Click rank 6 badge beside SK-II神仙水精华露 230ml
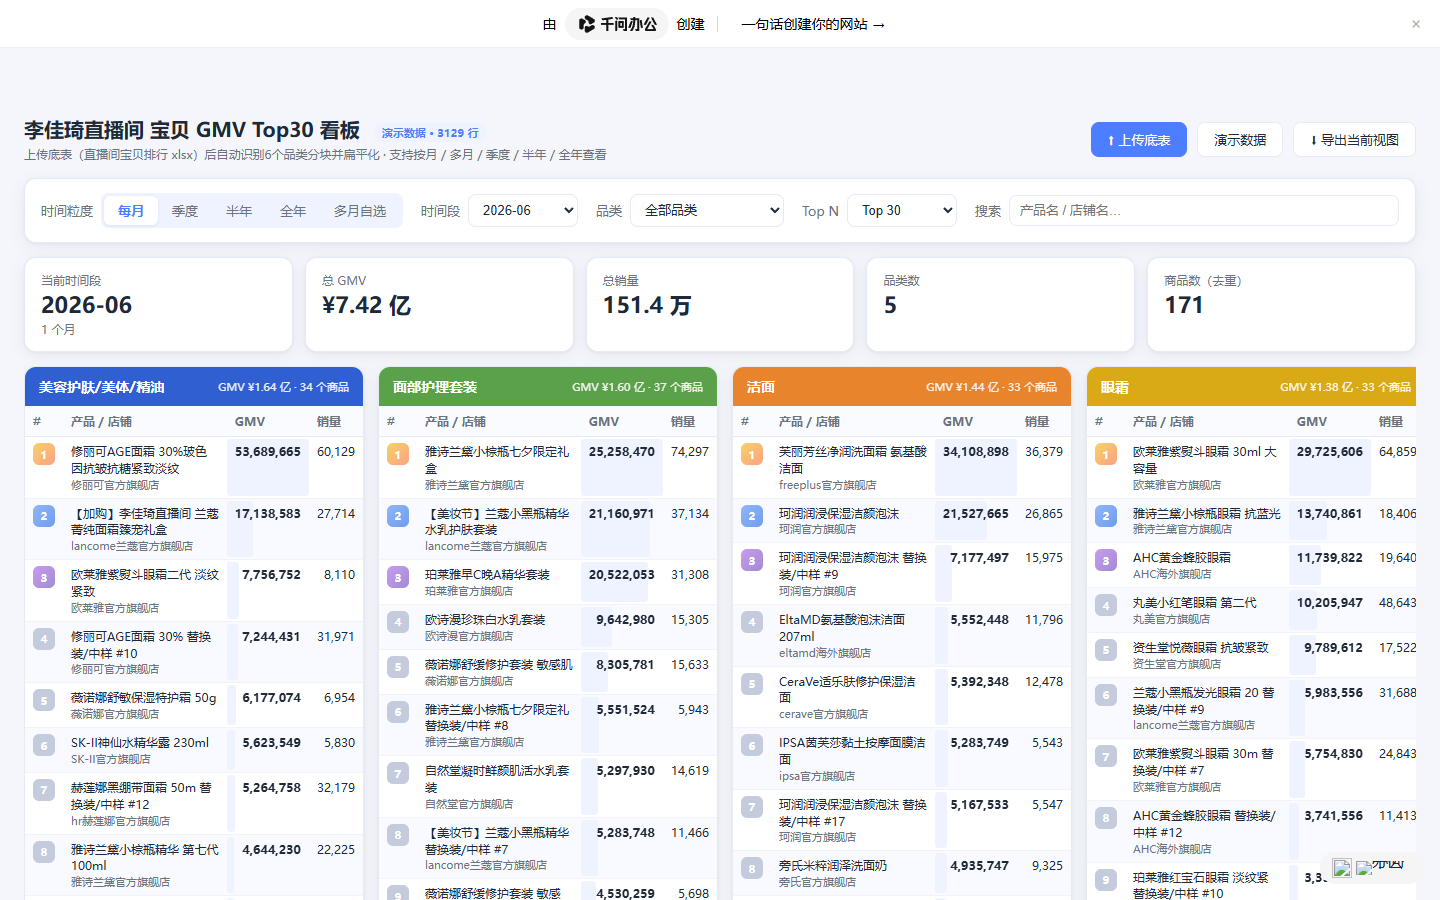The width and height of the screenshot is (1440, 900). click(x=44, y=745)
